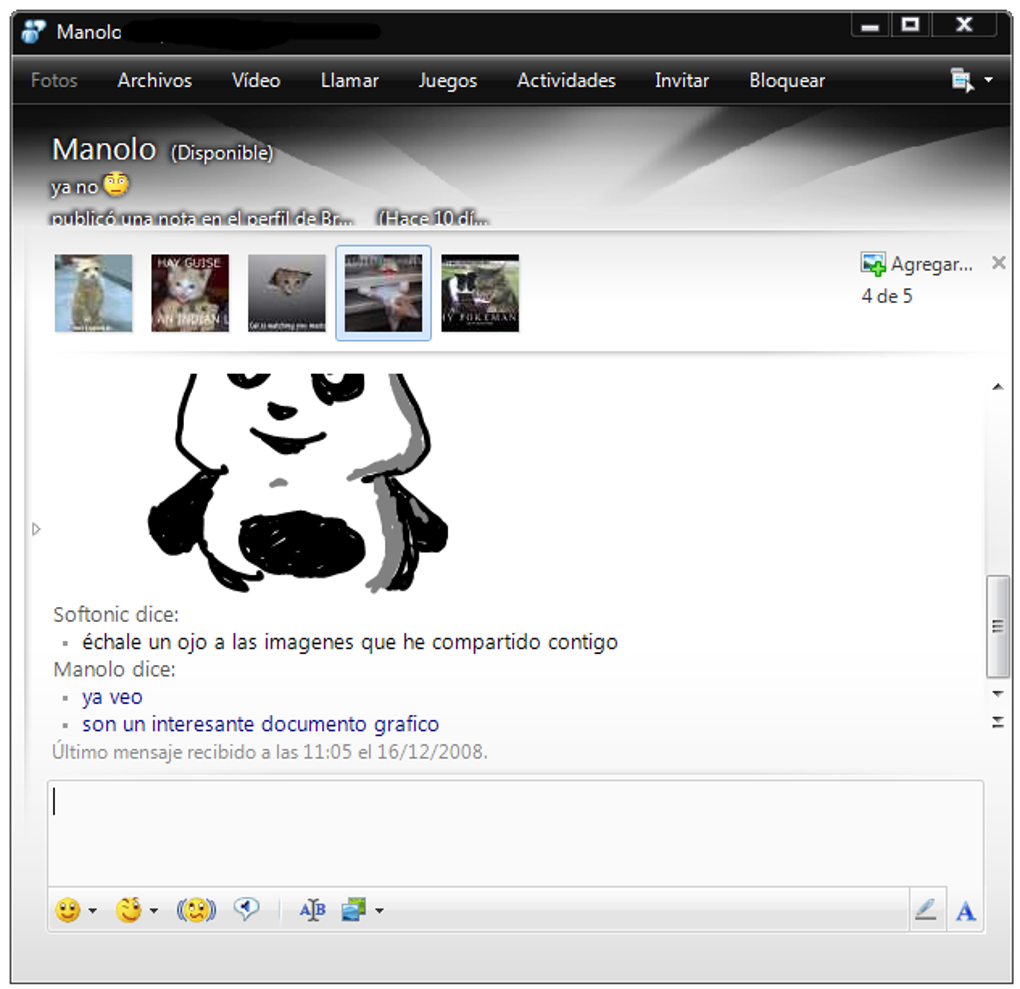This screenshot has height=989, width=1020.
Task: Click the add-photo icon beside Agregar
Action: [x=873, y=264]
